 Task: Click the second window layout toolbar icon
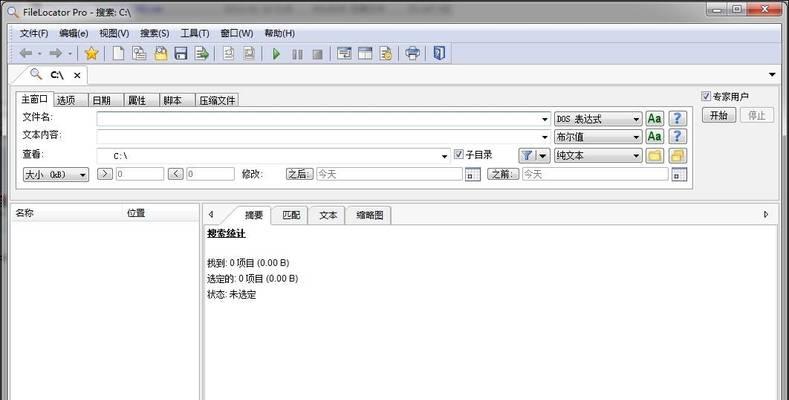(x=365, y=53)
